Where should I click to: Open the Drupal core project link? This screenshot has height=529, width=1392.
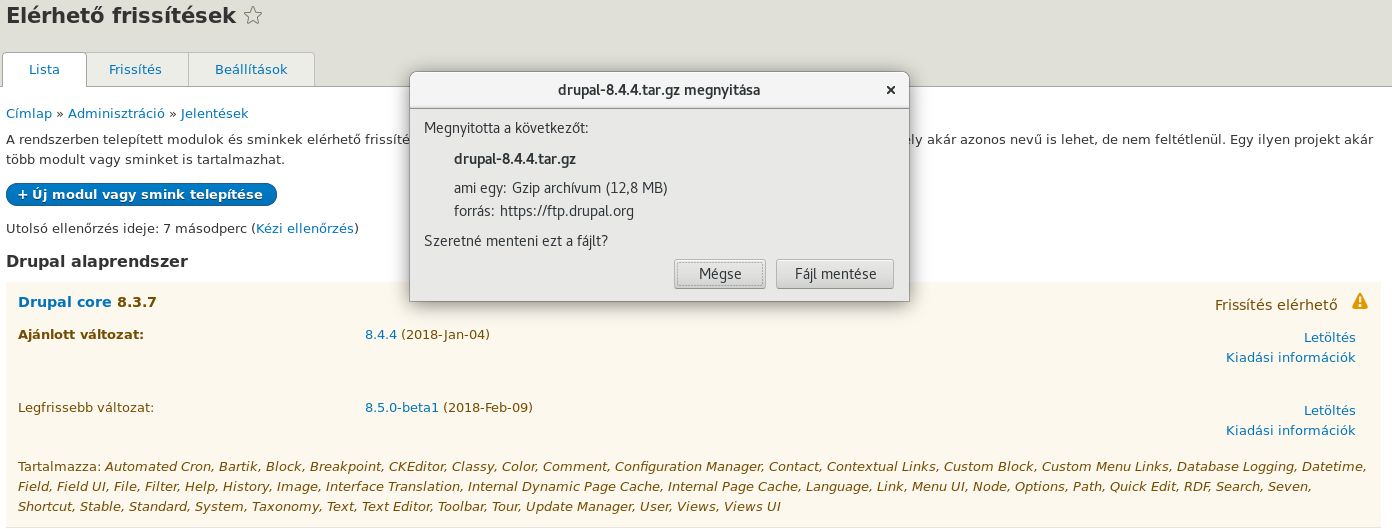65,302
